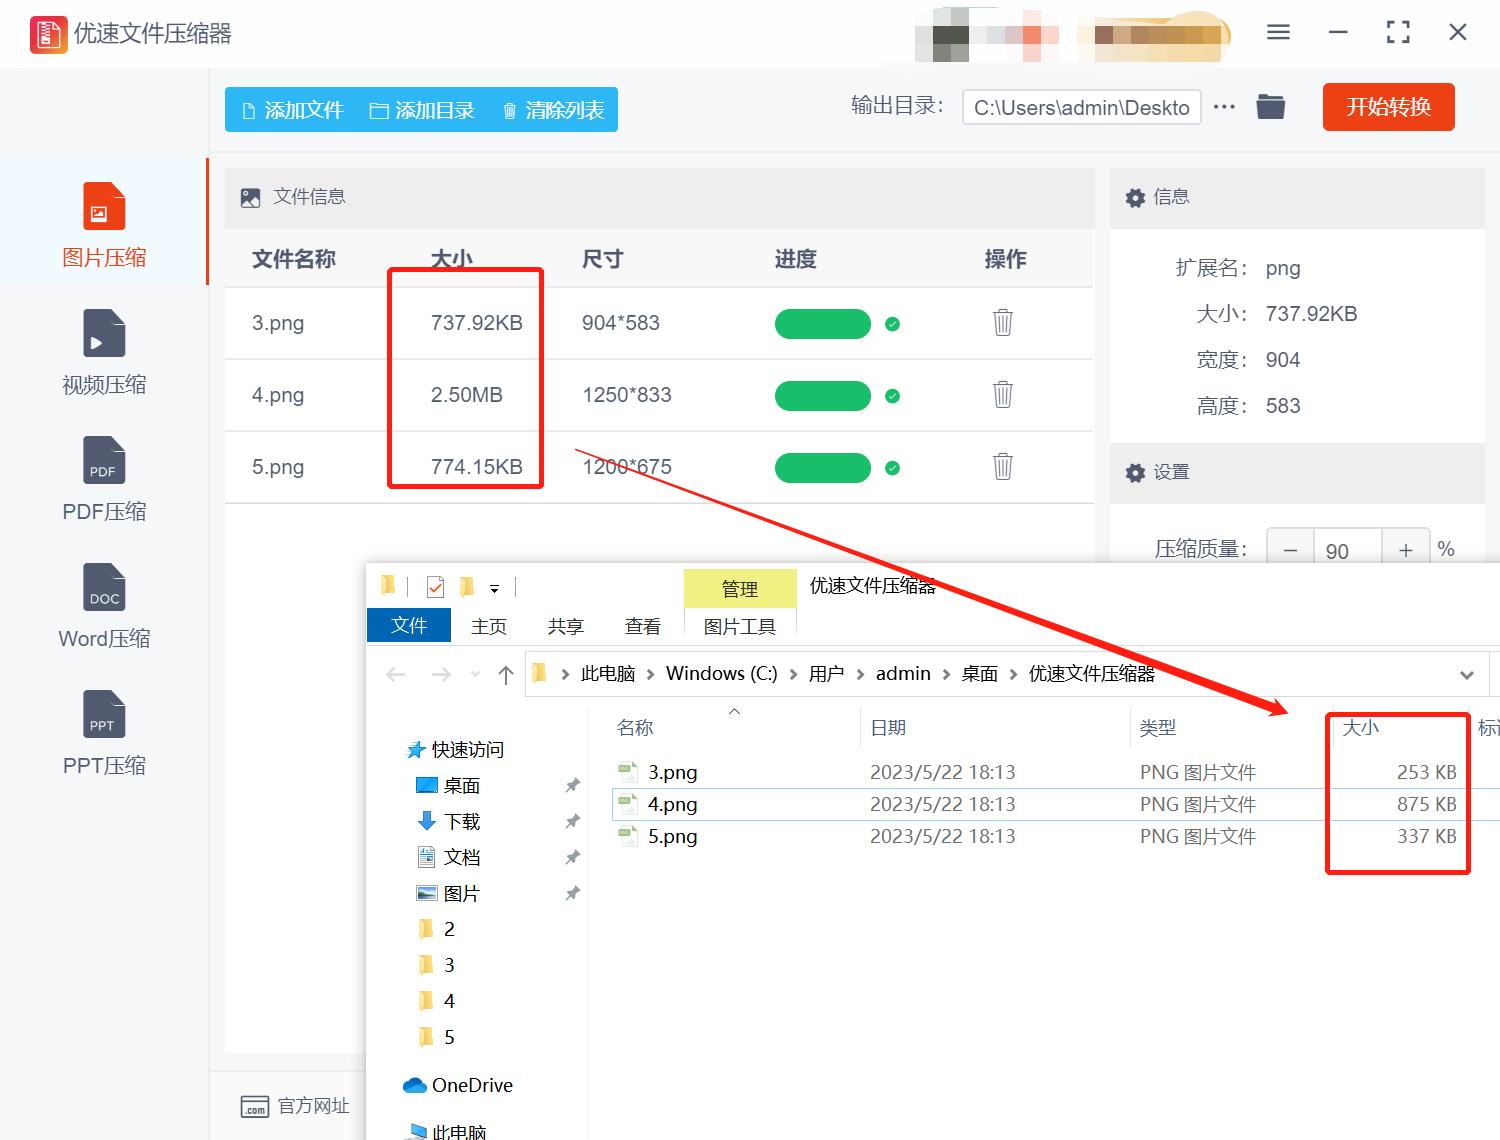Open the Explorer 主页 menu tab
The image size is (1500, 1140).
coord(488,625)
